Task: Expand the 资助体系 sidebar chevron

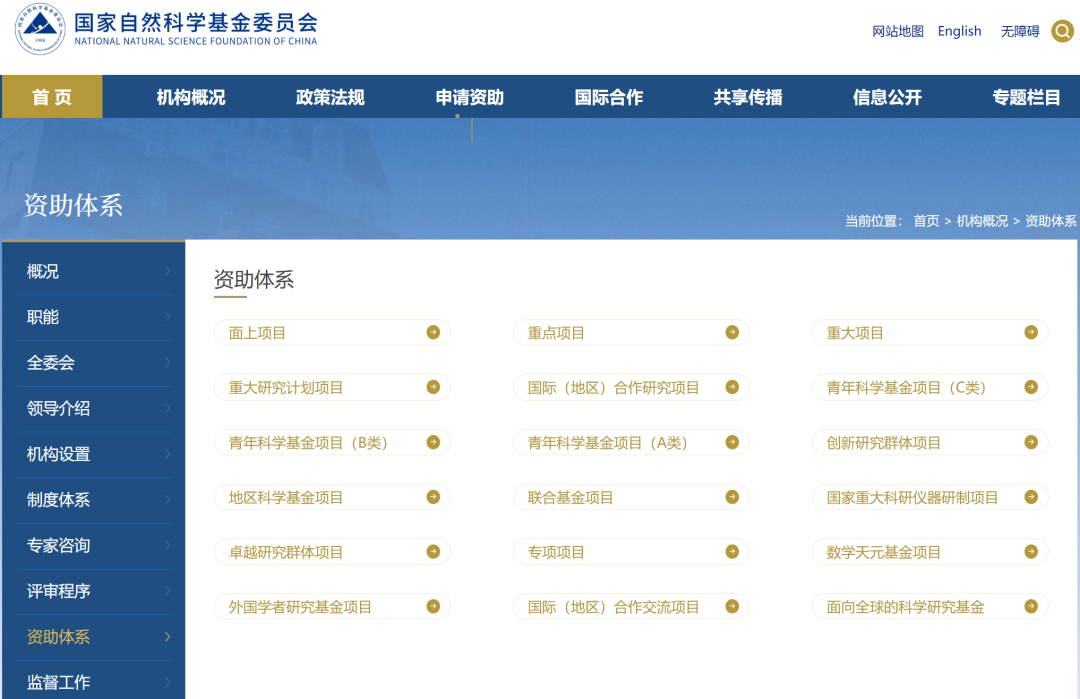Action: [x=167, y=637]
